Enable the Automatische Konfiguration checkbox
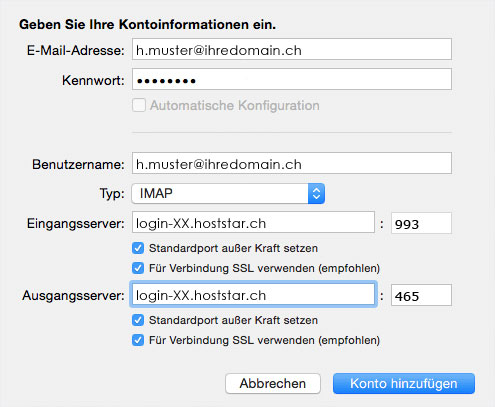Screen dimensions: 495x407 [139, 105]
